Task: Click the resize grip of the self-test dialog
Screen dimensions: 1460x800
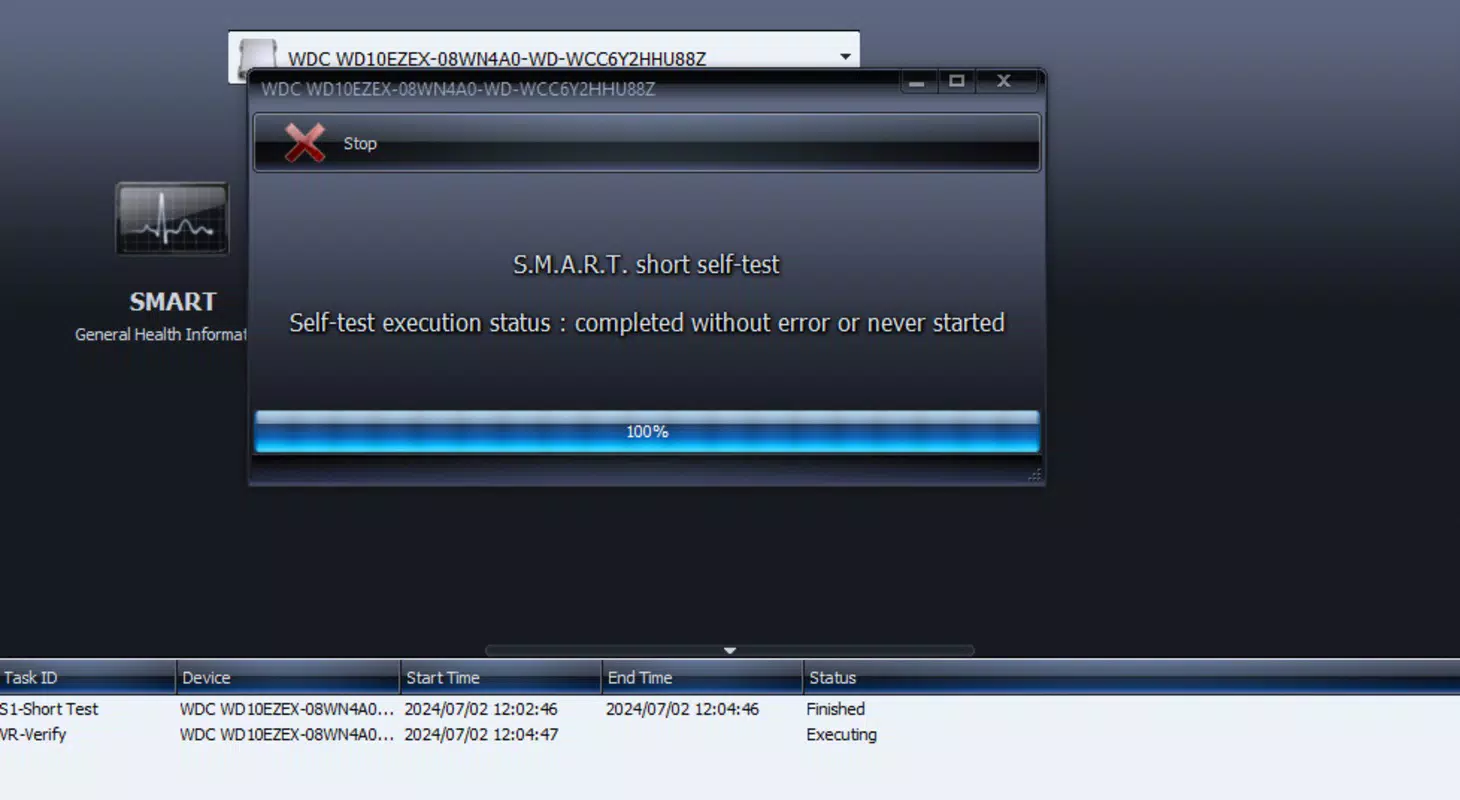Action: coord(1035,476)
